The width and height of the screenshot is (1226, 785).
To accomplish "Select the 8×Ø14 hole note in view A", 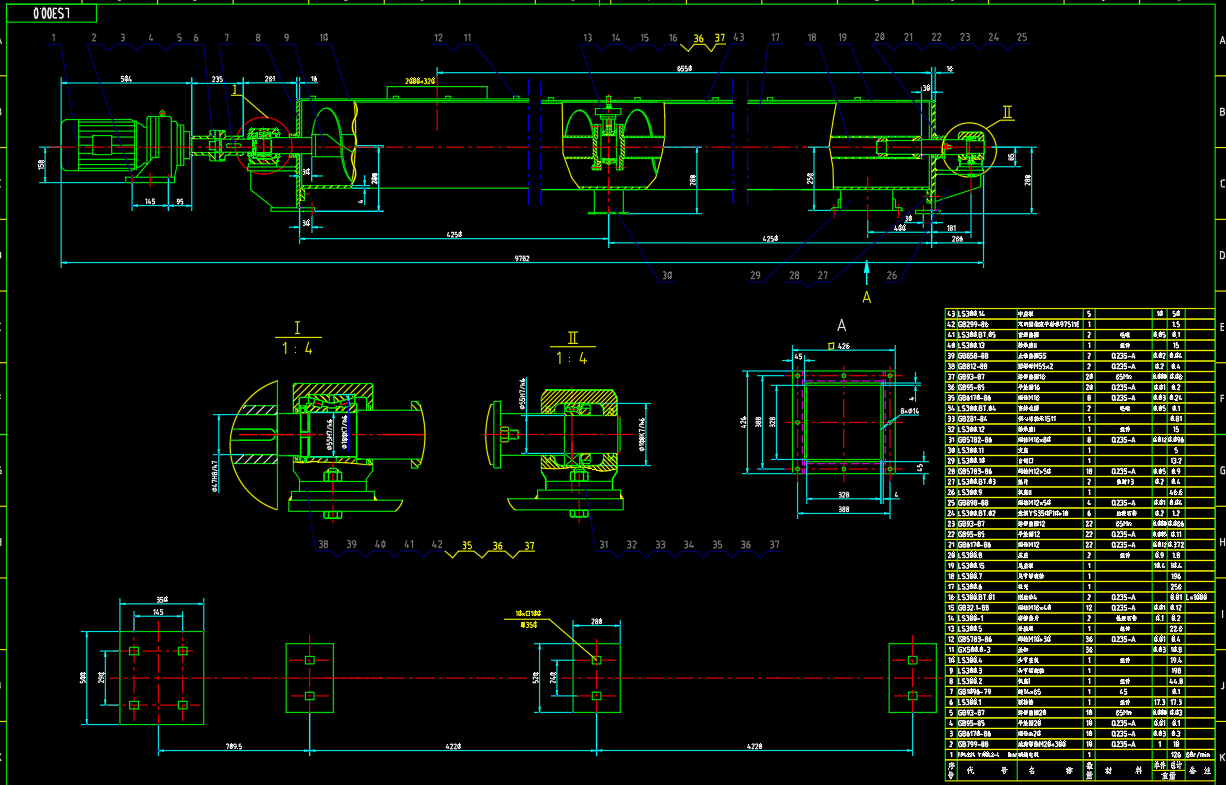I will coord(908,411).
